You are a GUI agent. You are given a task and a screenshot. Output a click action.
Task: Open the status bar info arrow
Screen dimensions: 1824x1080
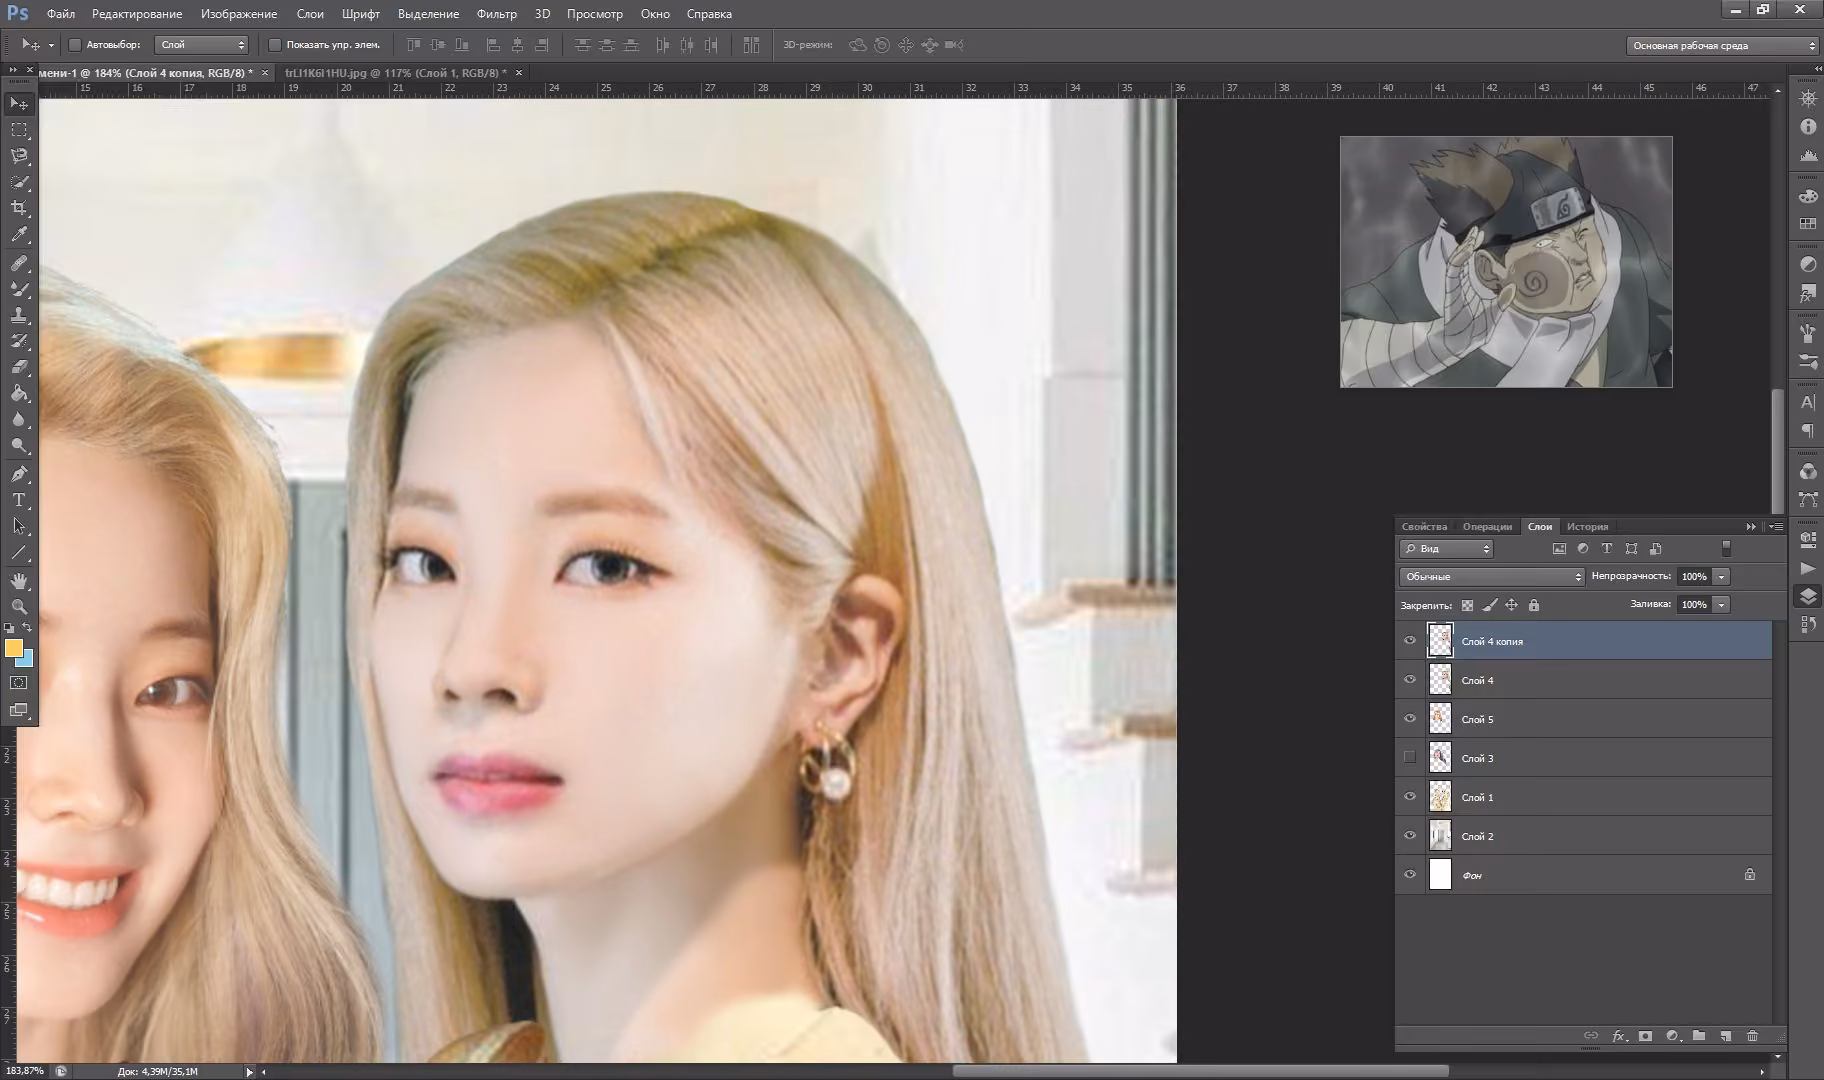(249, 1072)
